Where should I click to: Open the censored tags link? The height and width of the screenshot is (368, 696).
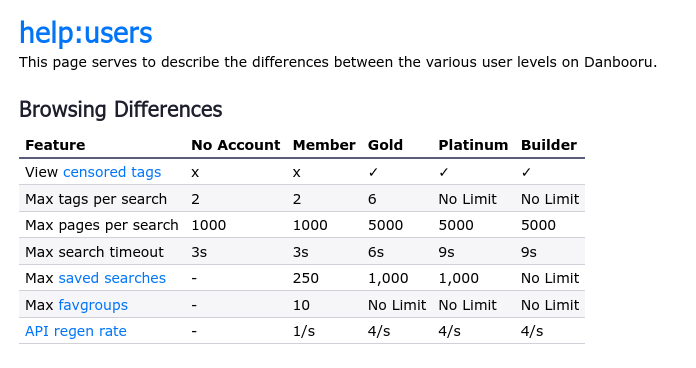(x=112, y=172)
